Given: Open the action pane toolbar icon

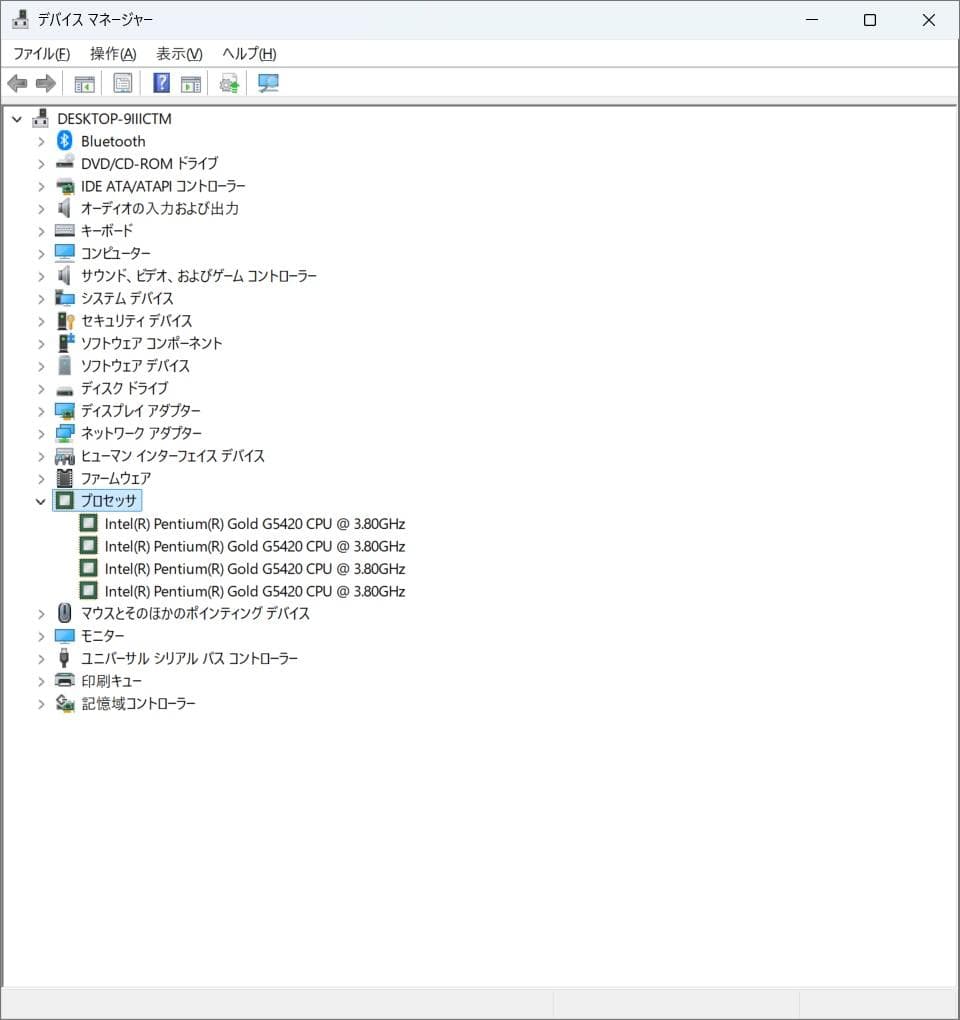Looking at the screenshot, I should tap(190, 82).
